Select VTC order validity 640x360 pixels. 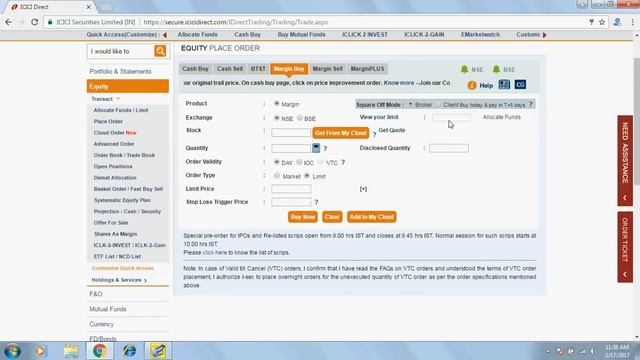coord(321,162)
